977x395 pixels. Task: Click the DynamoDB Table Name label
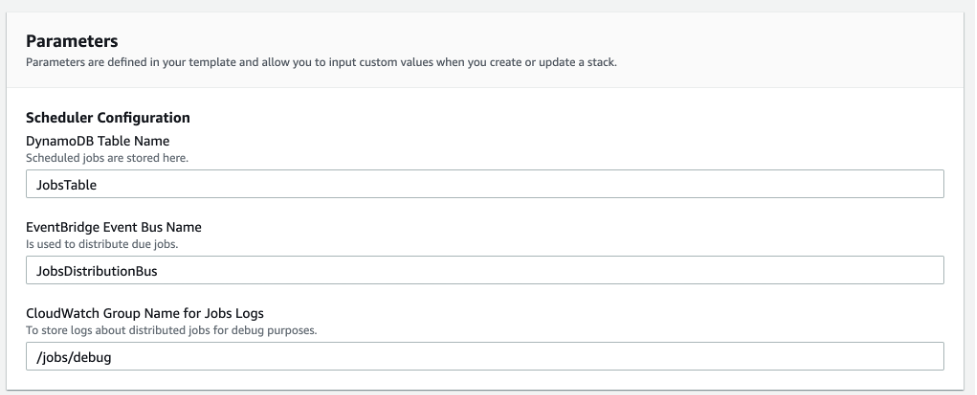pyautogui.click(x=97, y=141)
